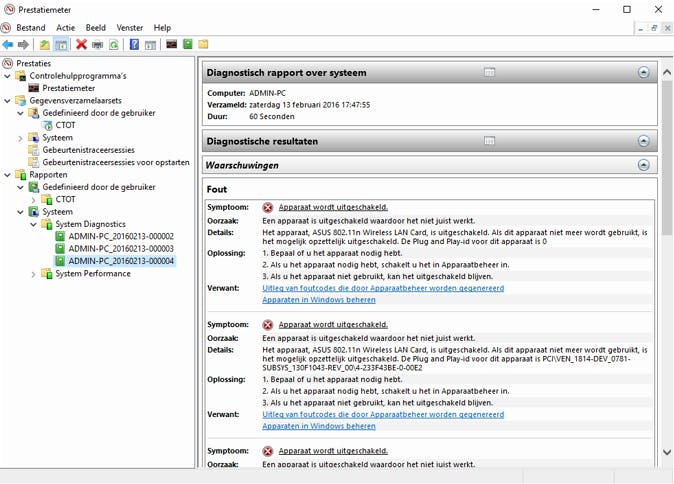Open second Uitleg van foutcodes link
The width and height of the screenshot is (674, 484).
[383, 414]
